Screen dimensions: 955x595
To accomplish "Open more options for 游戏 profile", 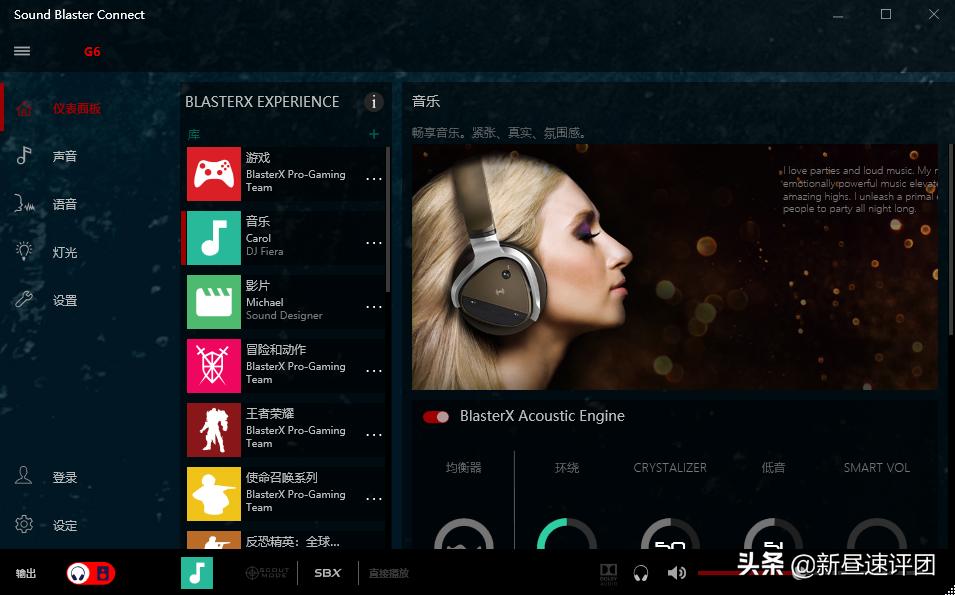I will tap(374, 179).
